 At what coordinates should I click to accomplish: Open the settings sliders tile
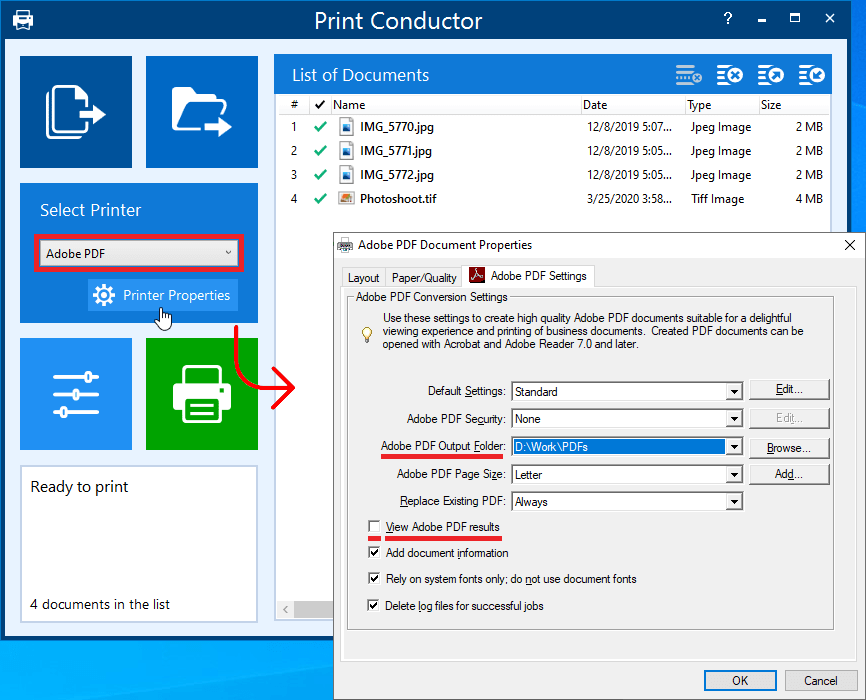[76, 394]
